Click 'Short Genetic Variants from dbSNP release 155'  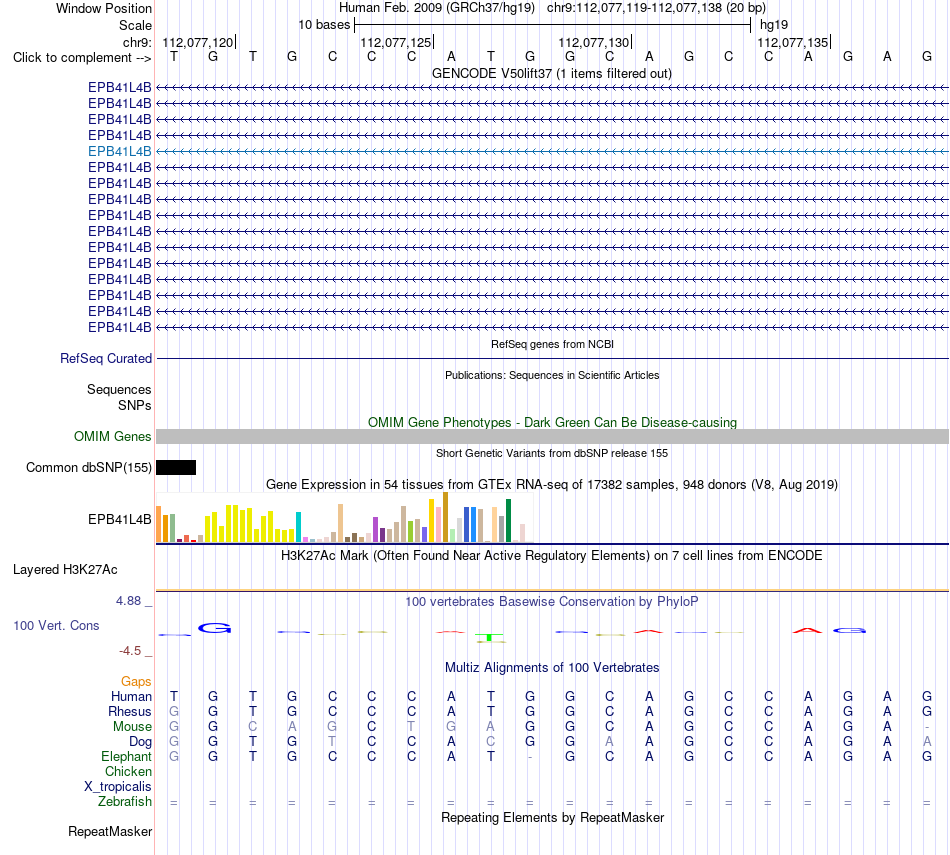552,453
